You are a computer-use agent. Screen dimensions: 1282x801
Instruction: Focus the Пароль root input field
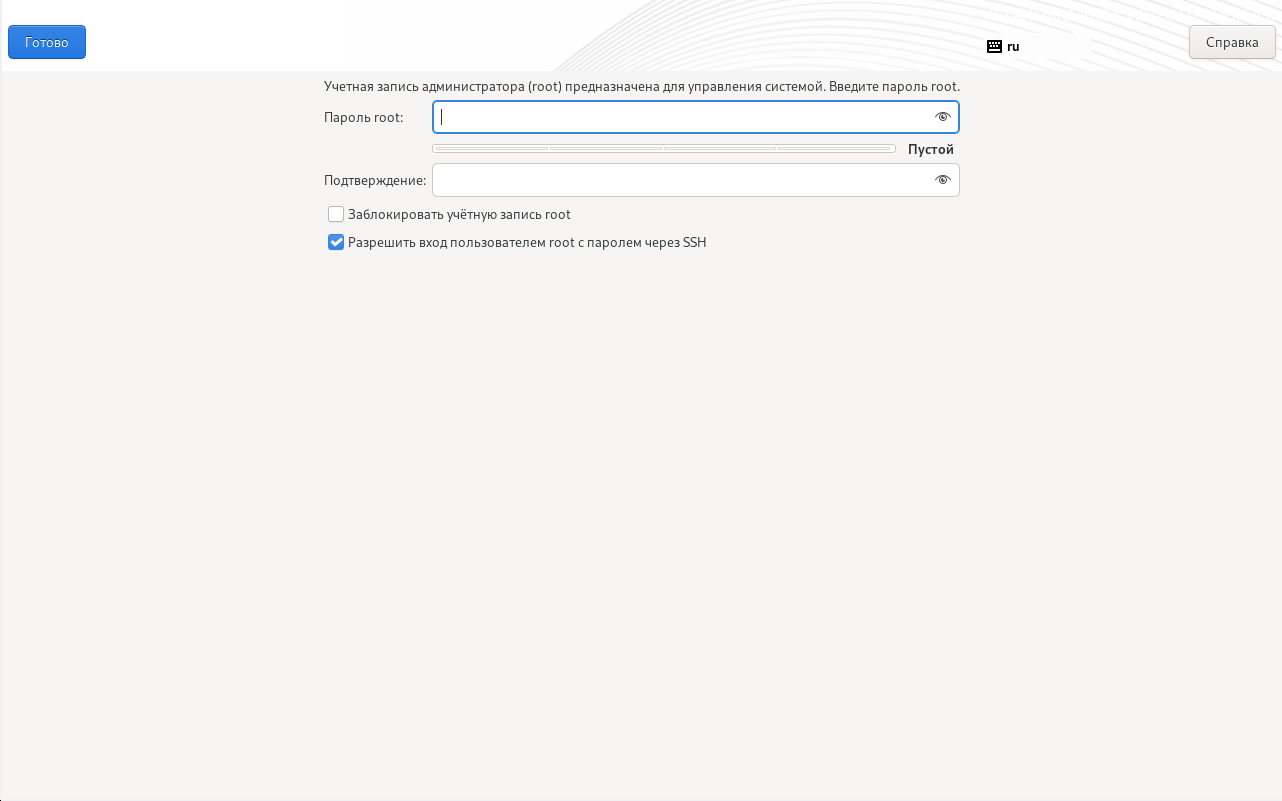click(x=696, y=117)
